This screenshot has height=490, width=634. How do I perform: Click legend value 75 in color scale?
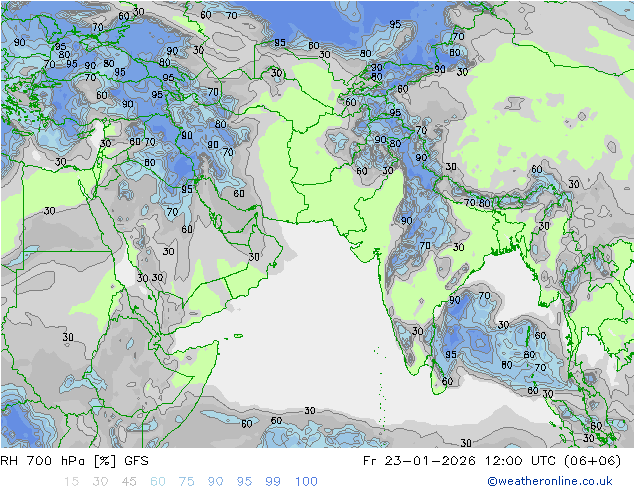(186, 482)
